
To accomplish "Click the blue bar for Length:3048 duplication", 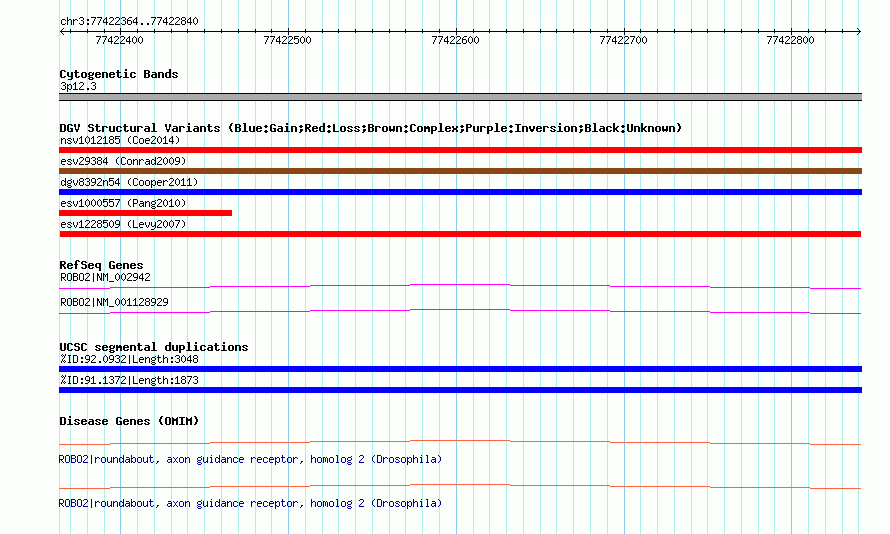I will [460, 369].
